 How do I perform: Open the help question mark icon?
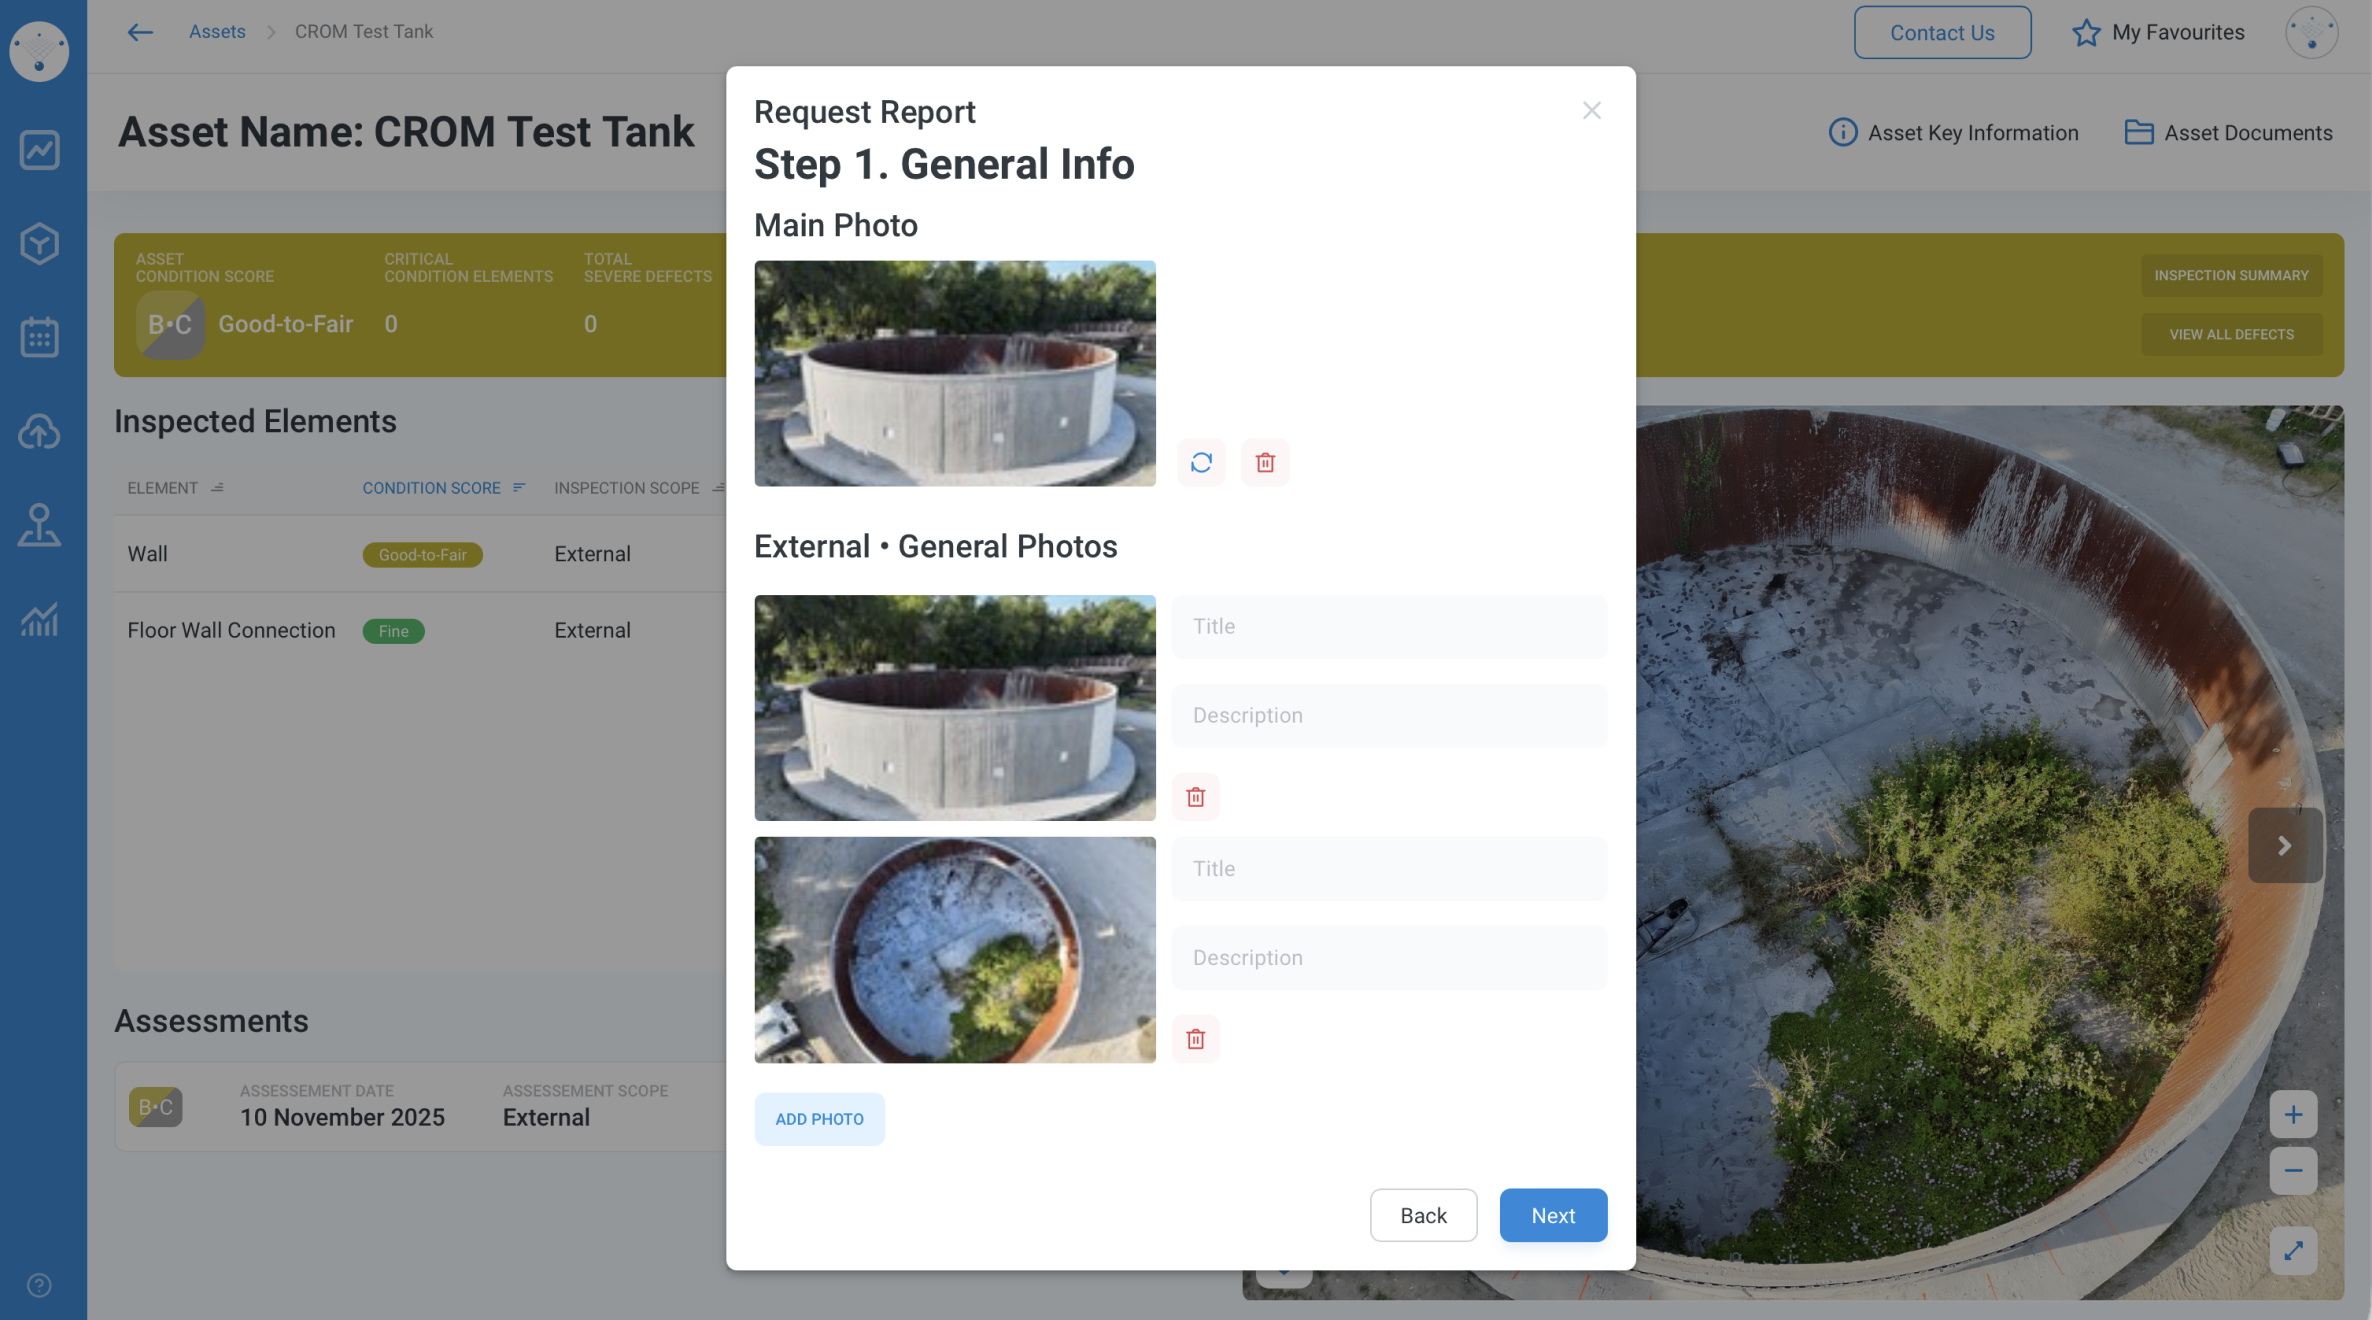[39, 1285]
